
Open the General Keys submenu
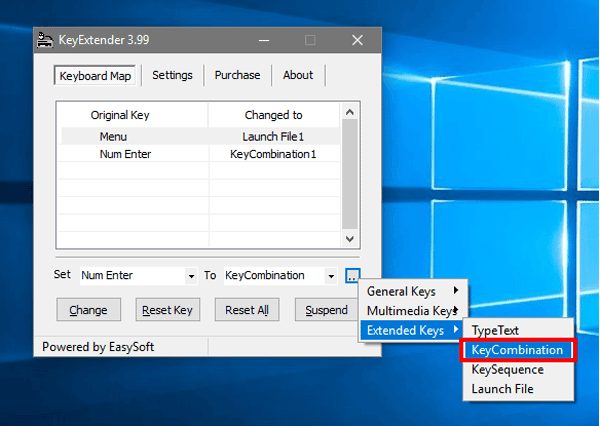[x=413, y=291]
